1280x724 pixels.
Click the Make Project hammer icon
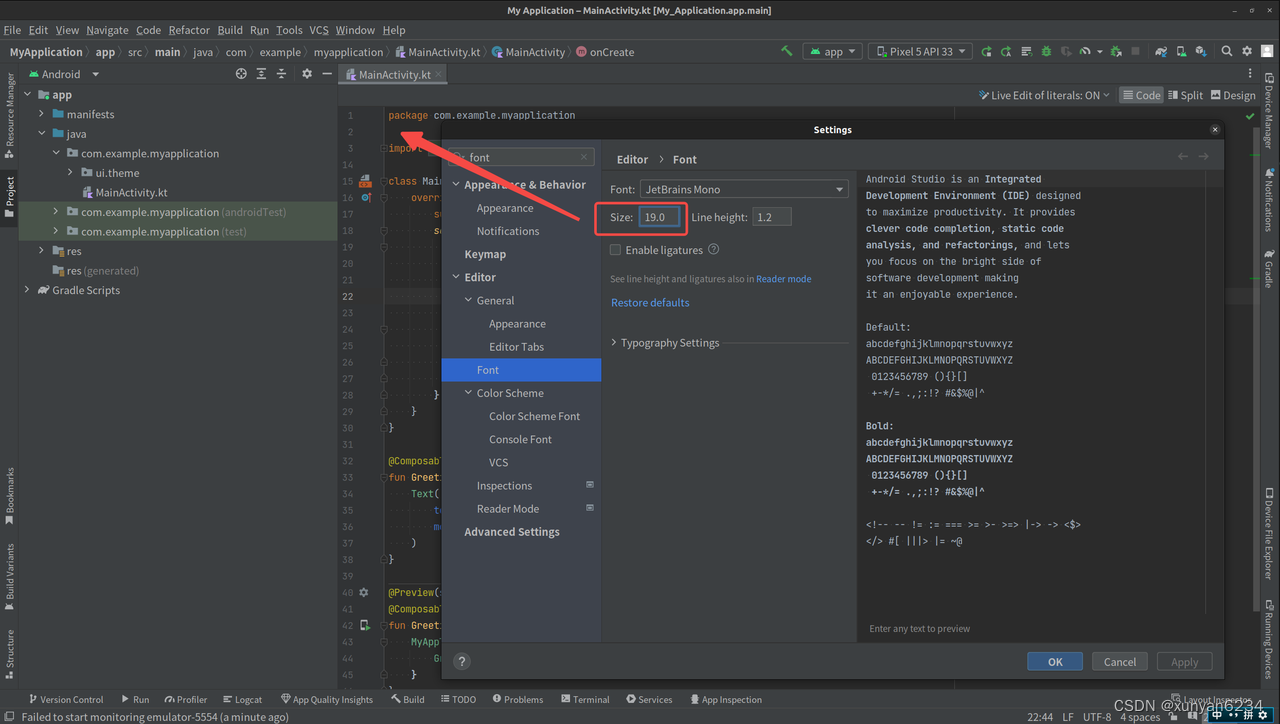(x=787, y=51)
